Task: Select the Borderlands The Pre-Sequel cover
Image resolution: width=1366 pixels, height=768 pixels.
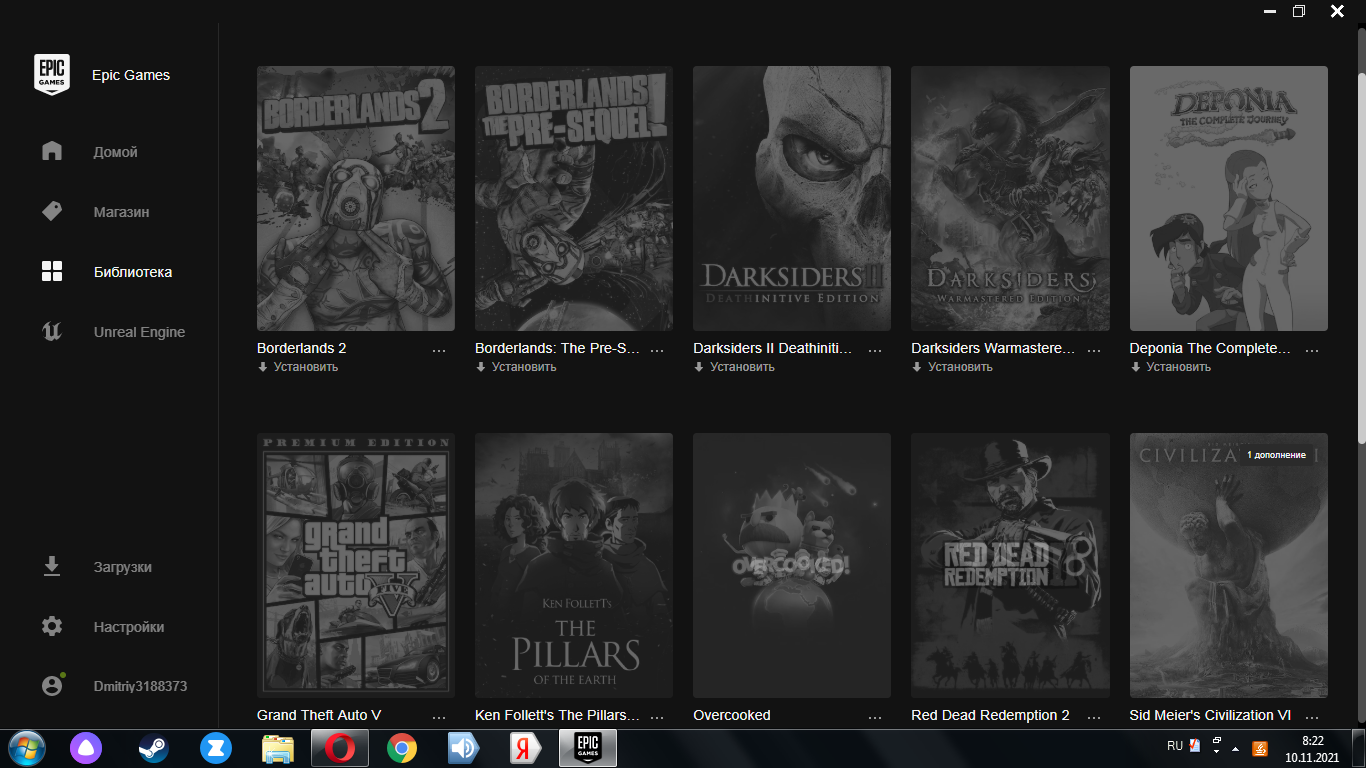Action: pyautogui.click(x=574, y=198)
